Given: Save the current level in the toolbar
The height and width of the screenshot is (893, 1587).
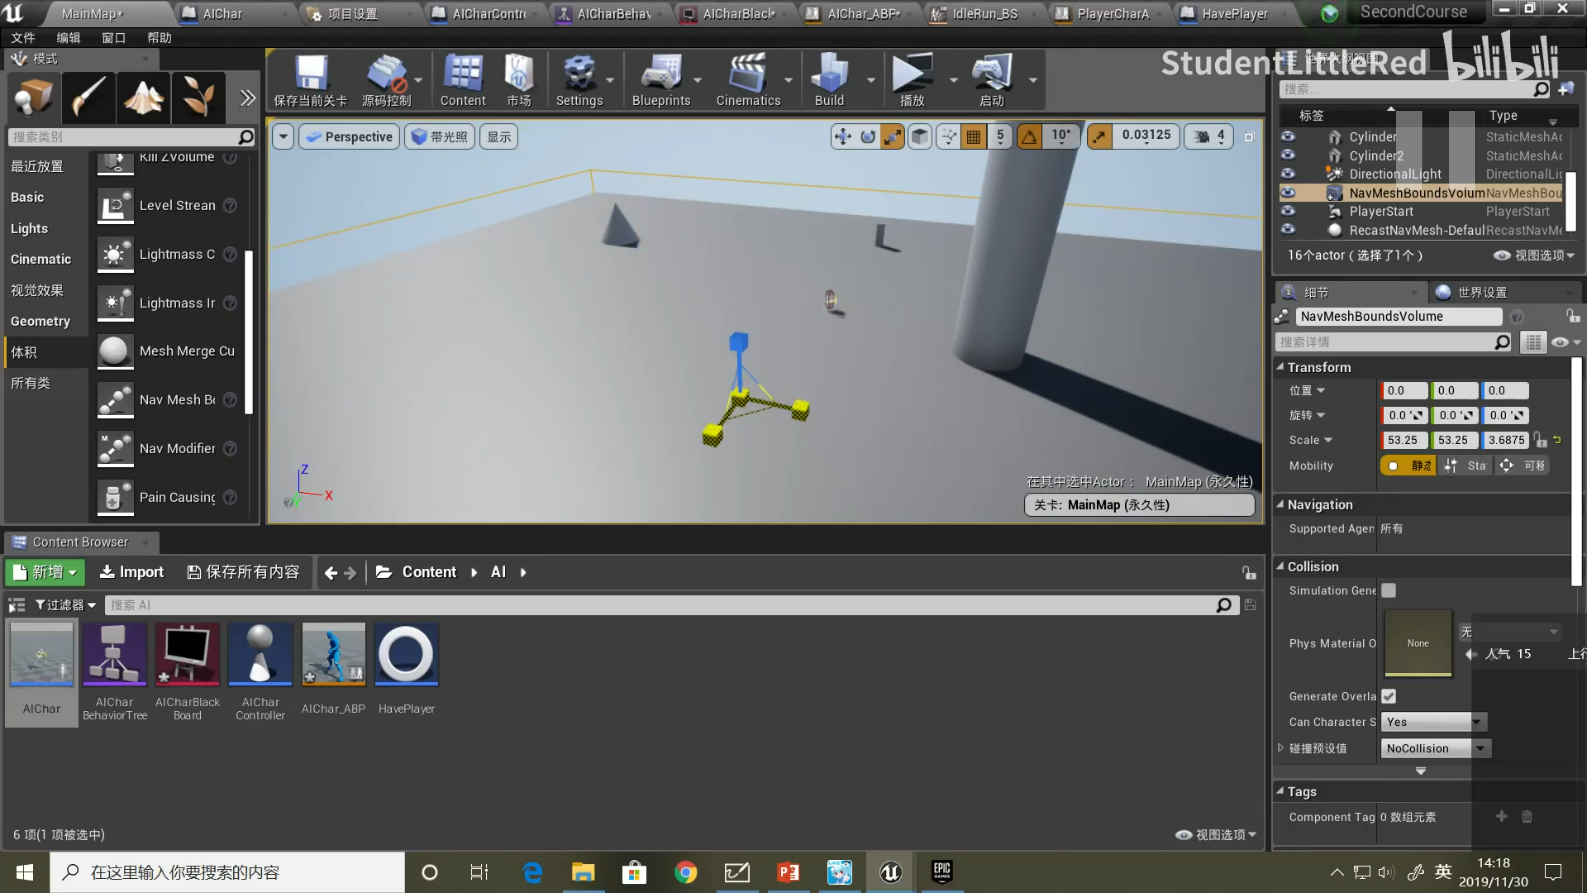Looking at the screenshot, I should pos(310,81).
